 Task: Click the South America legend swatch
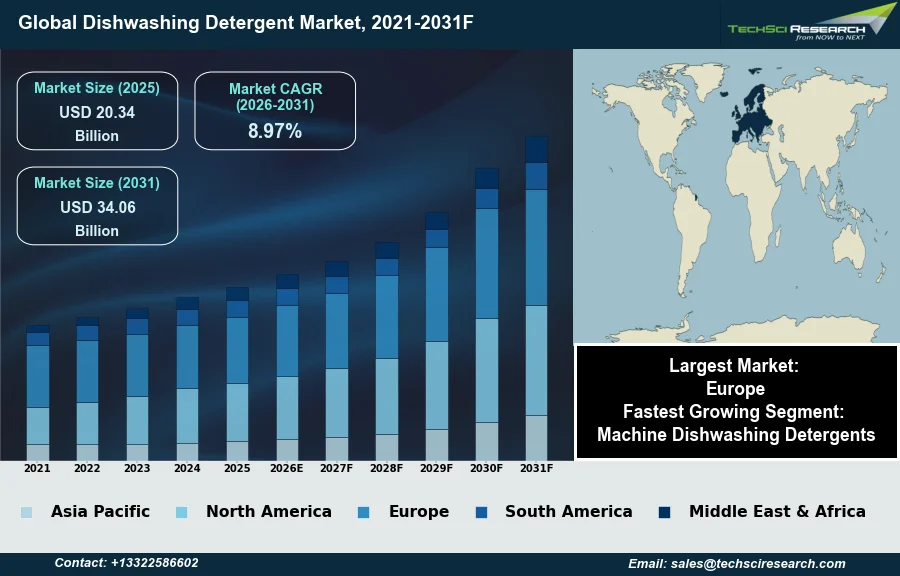(x=481, y=512)
